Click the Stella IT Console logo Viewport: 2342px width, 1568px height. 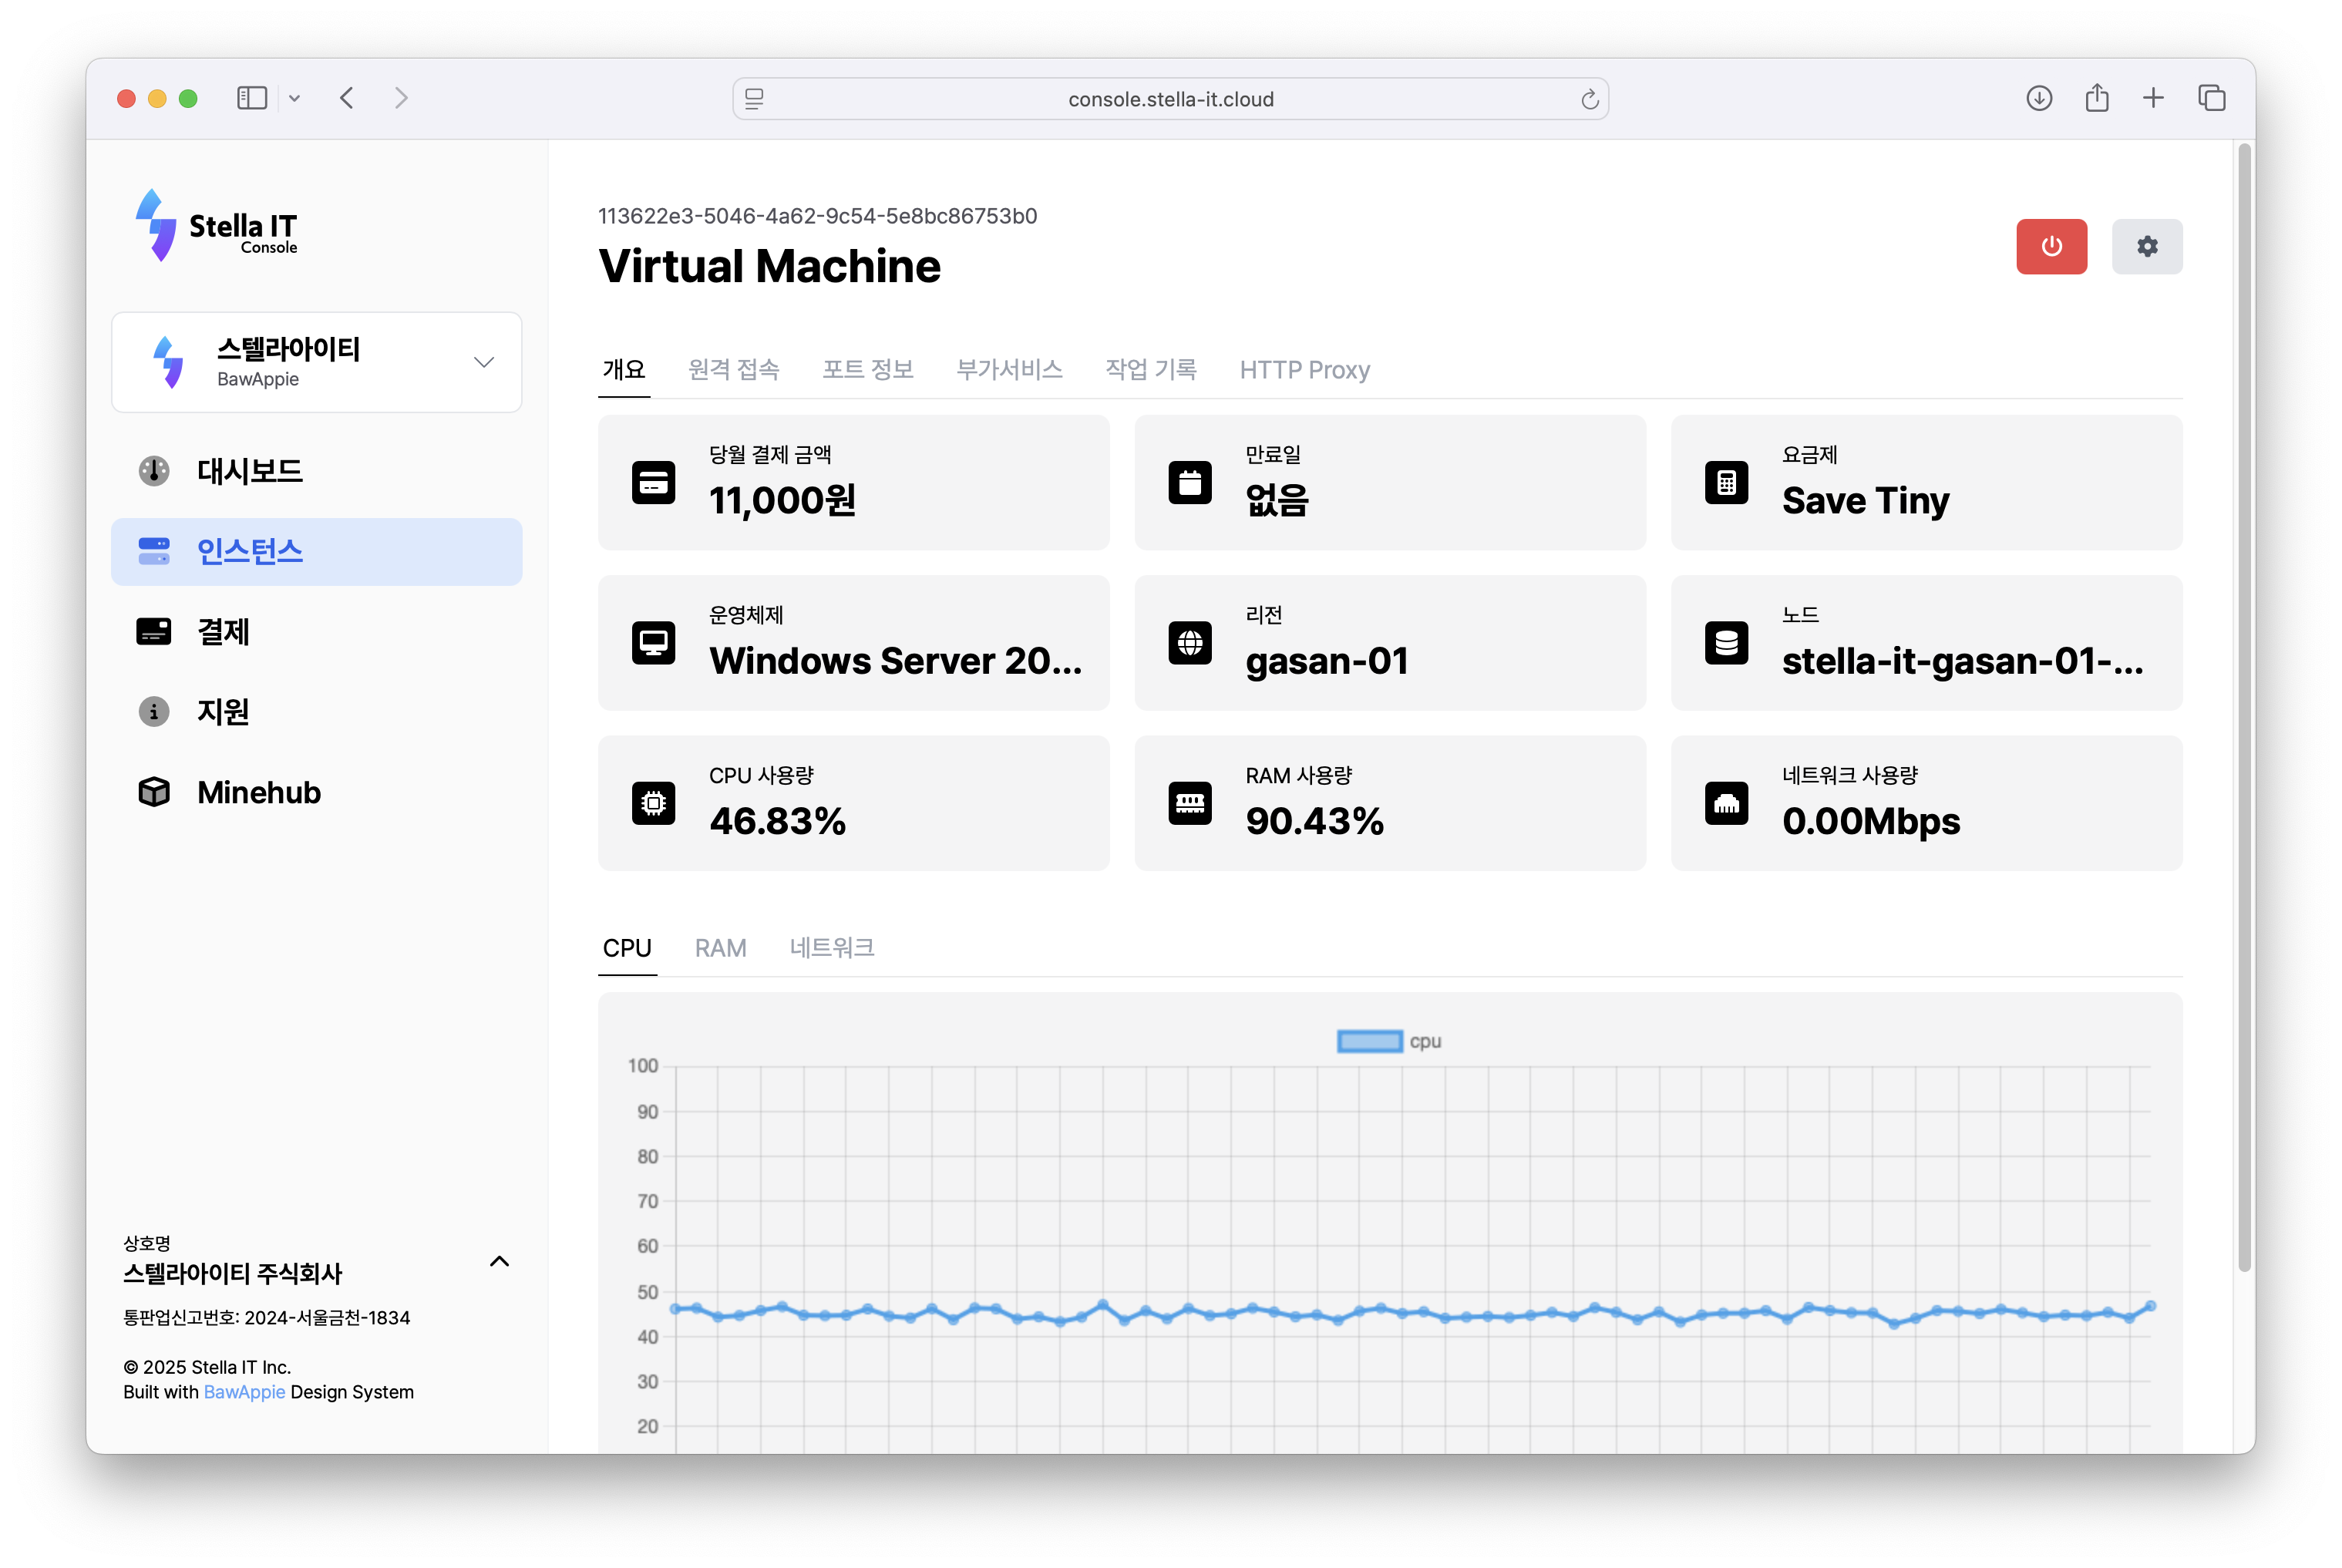pos(217,227)
